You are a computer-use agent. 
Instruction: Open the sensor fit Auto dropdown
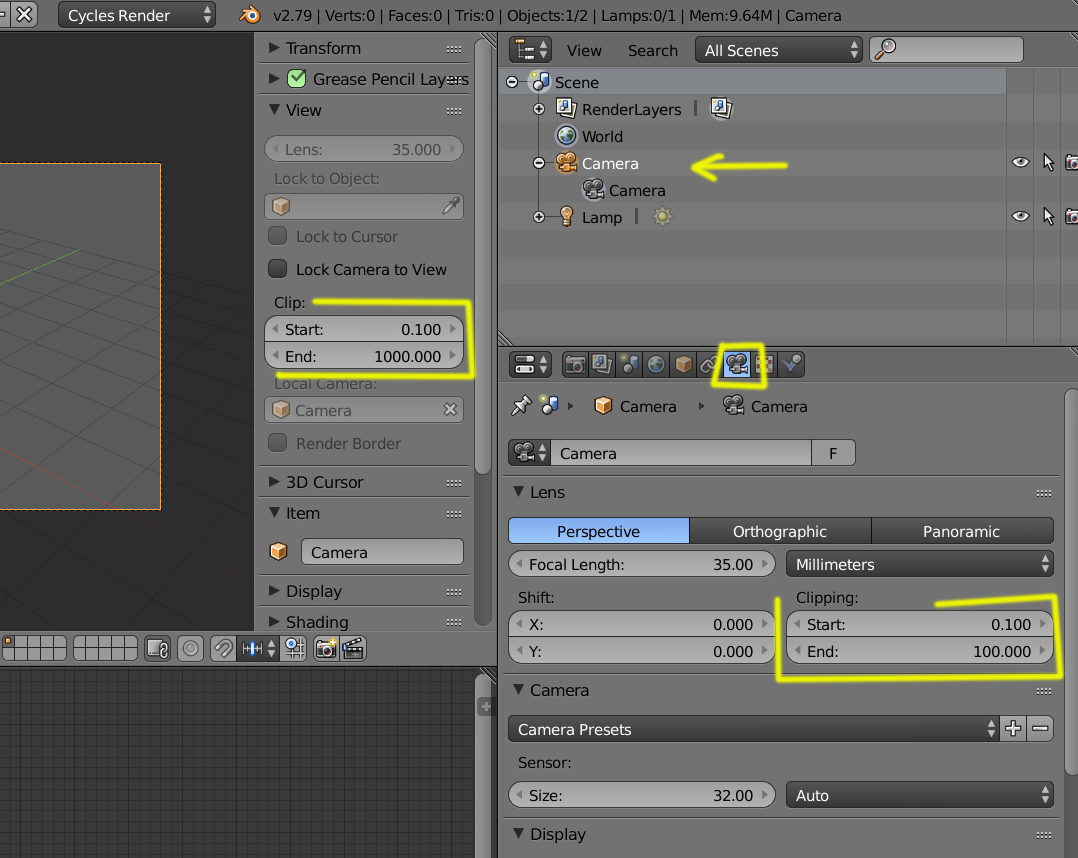tap(919, 795)
